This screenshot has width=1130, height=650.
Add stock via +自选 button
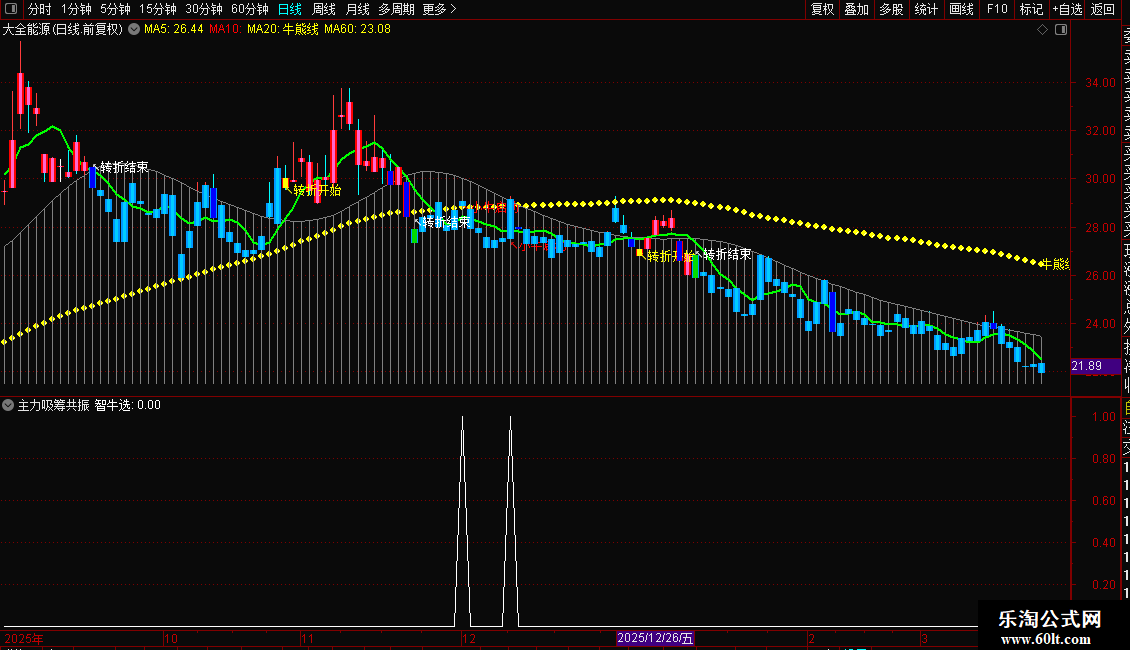[x=1067, y=9]
